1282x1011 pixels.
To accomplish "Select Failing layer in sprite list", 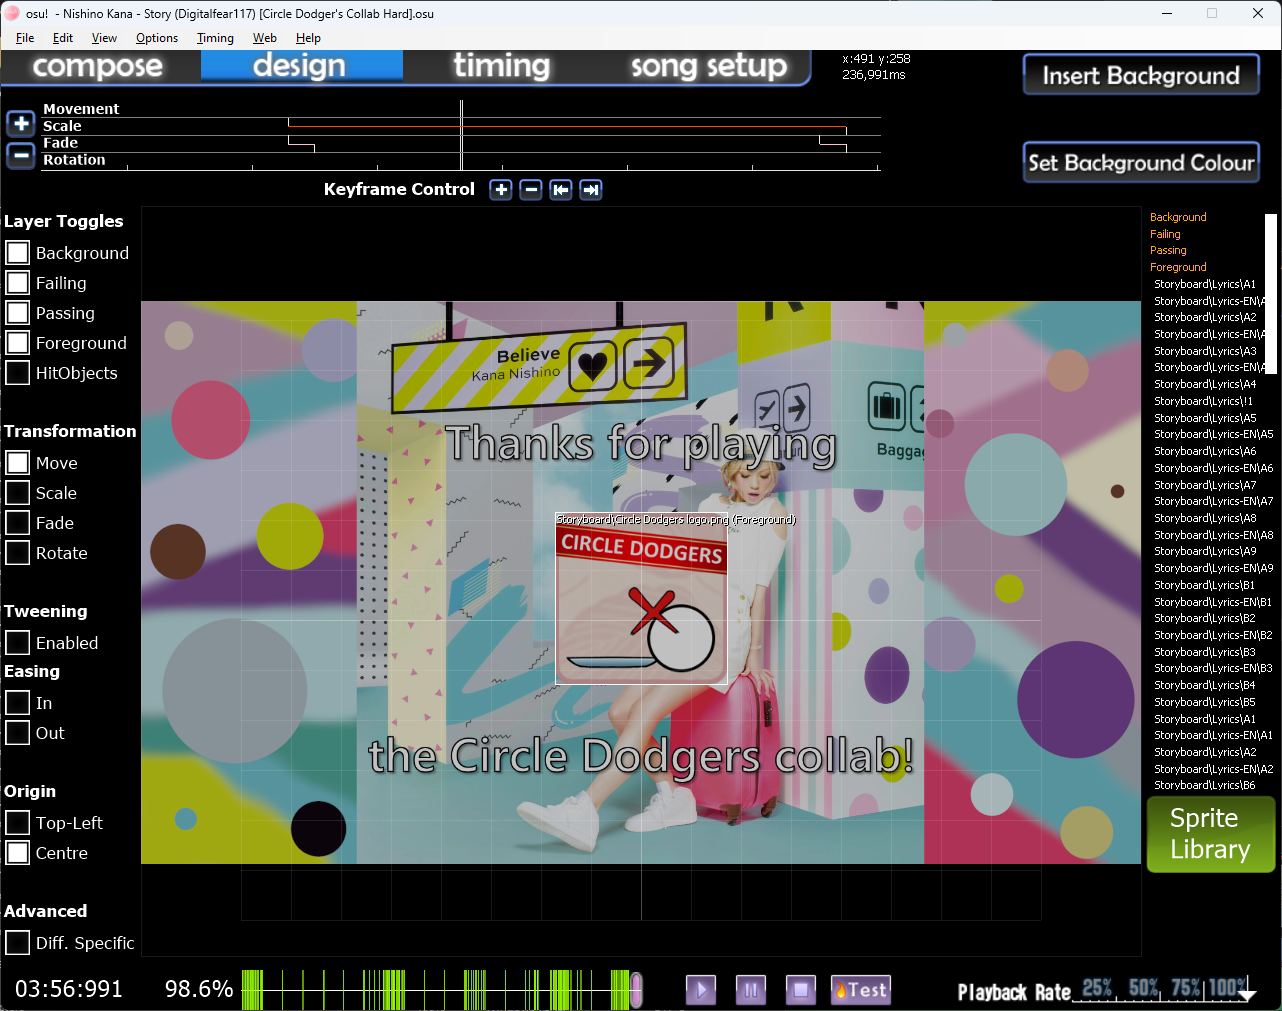I will (x=1165, y=234).
